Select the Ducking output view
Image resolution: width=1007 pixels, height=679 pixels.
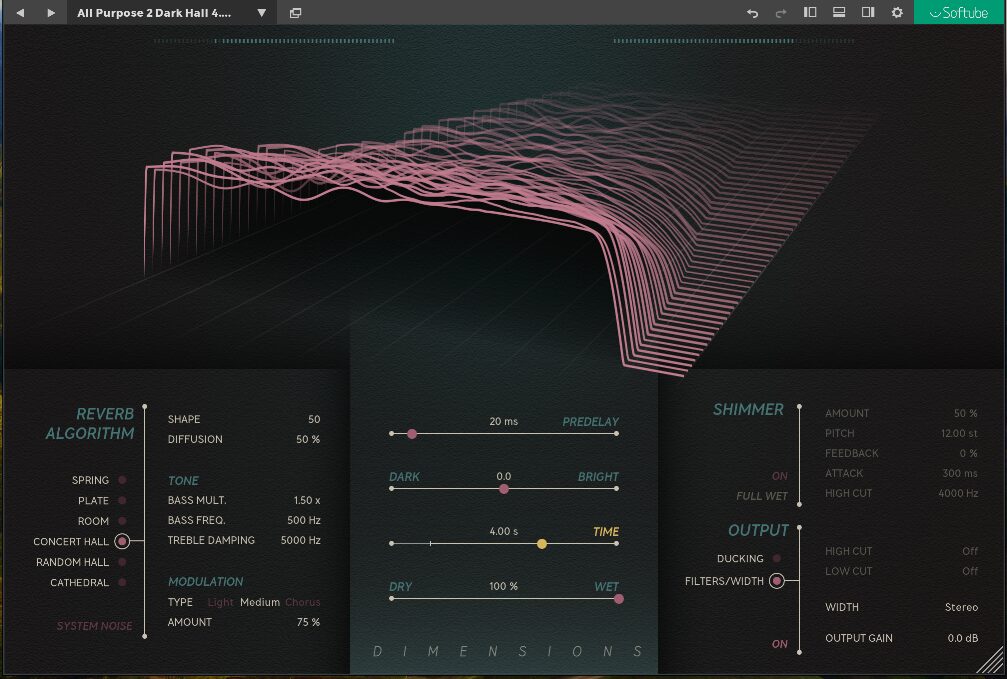[x=777, y=559]
